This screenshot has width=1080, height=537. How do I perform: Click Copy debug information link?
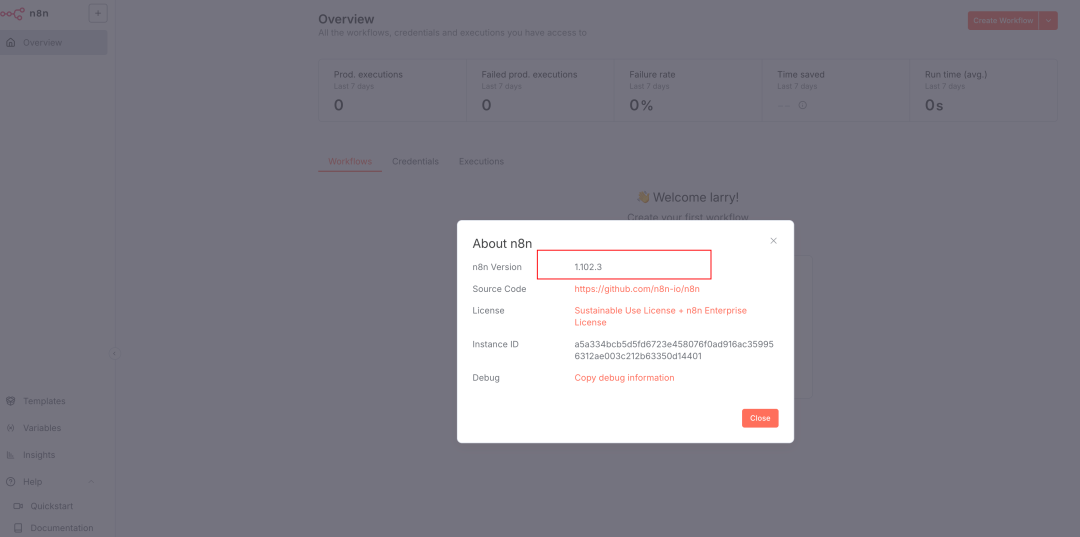coord(624,378)
